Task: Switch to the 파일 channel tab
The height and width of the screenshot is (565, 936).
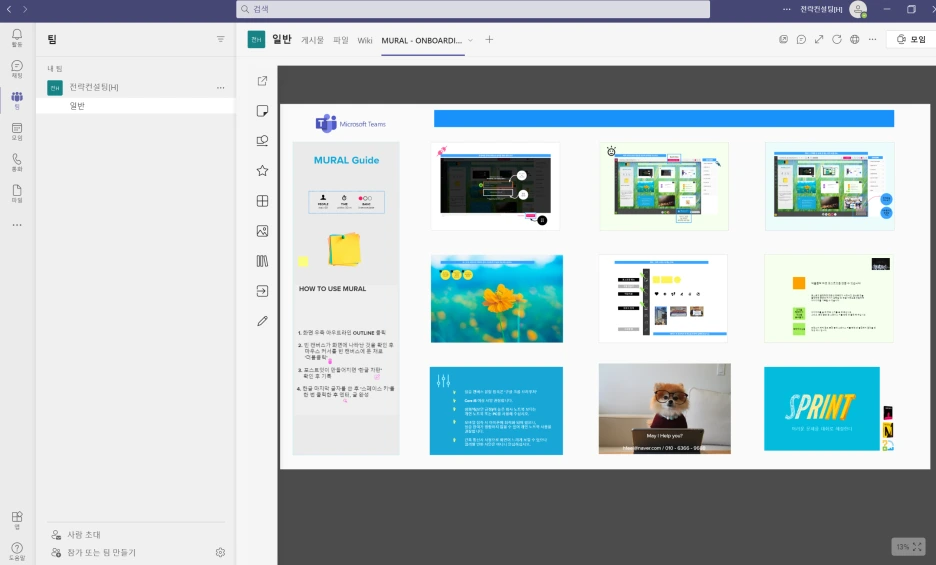Action: coord(341,40)
